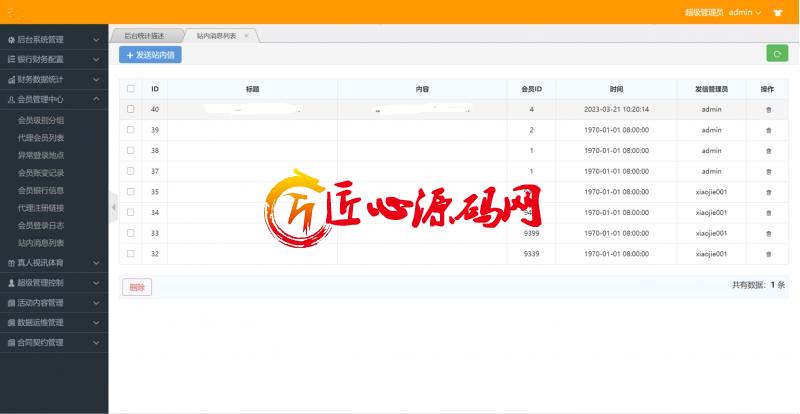Collapse the sidebar with the left arrow handle

click(113, 207)
